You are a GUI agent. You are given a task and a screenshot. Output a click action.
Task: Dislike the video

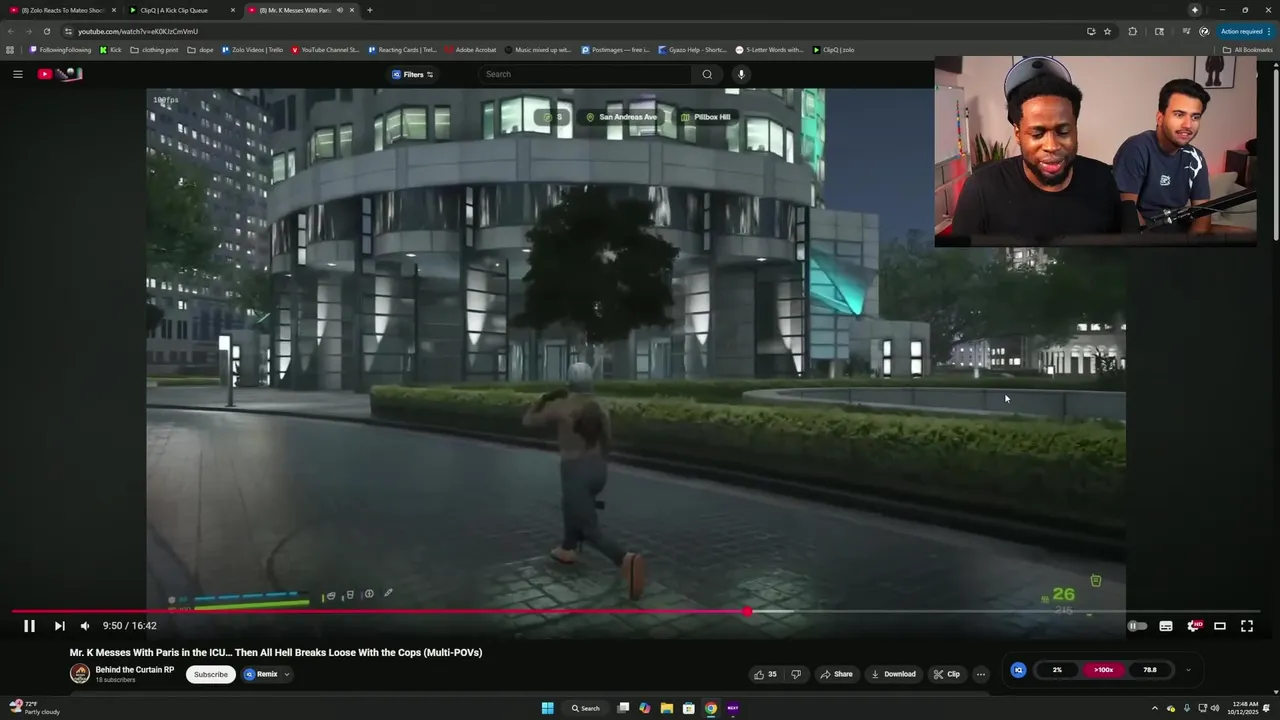pos(796,674)
